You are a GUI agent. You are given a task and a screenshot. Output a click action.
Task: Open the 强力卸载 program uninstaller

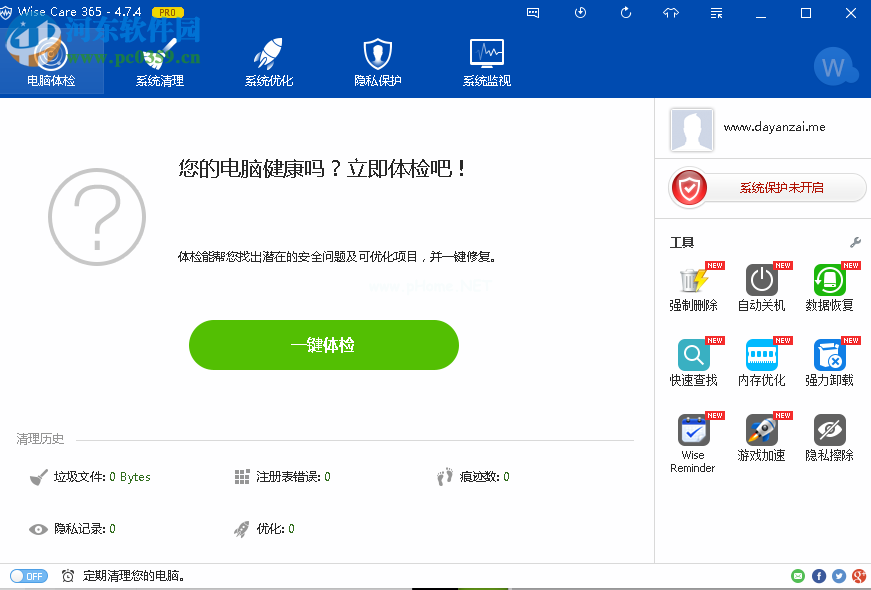point(829,356)
